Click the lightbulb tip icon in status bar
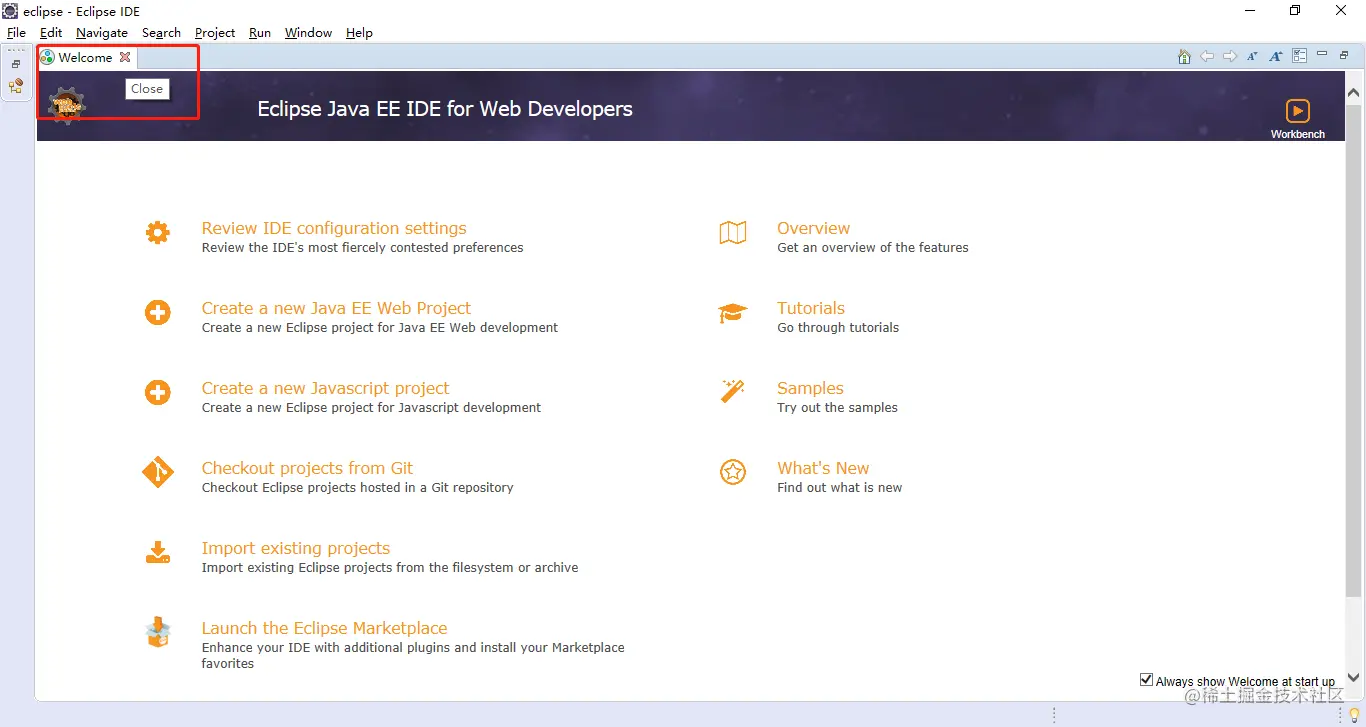Image resolution: width=1366 pixels, height=727 pixels. (1354, 714)
